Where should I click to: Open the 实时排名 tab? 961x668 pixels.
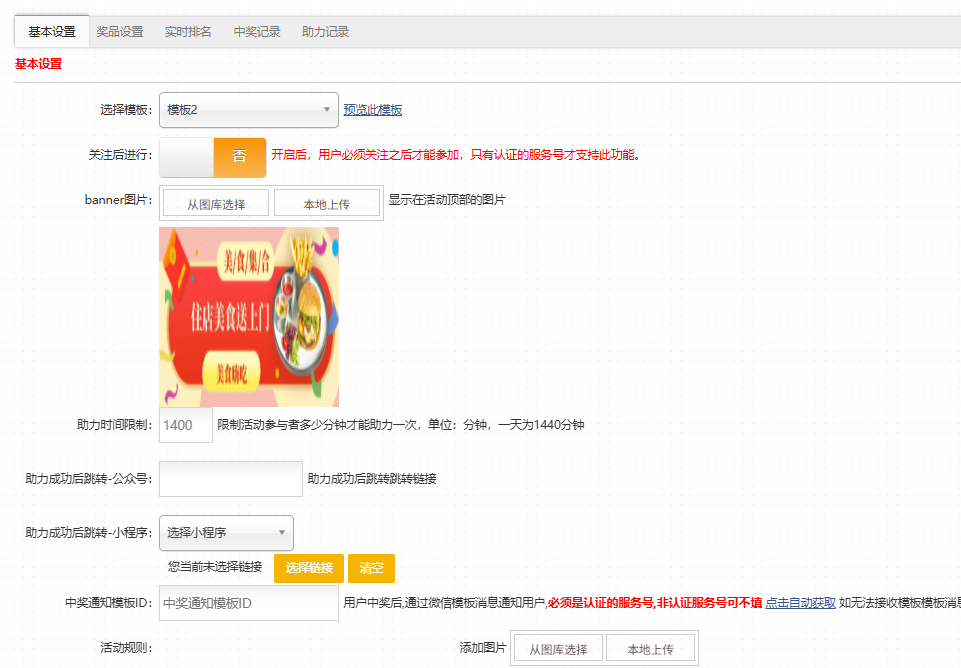pos(188,32)
